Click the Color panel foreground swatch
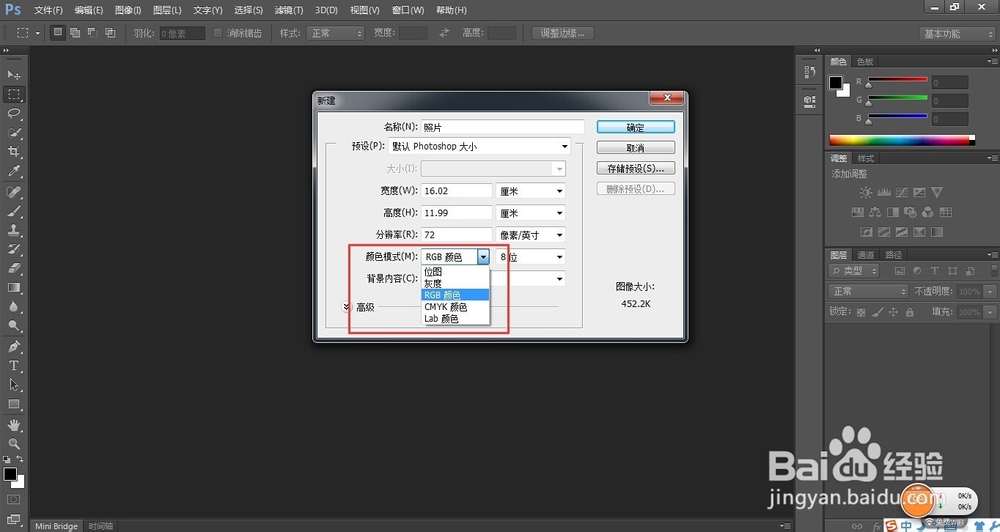The width and height of the screenshot is (1000, 532). (835, 83)
